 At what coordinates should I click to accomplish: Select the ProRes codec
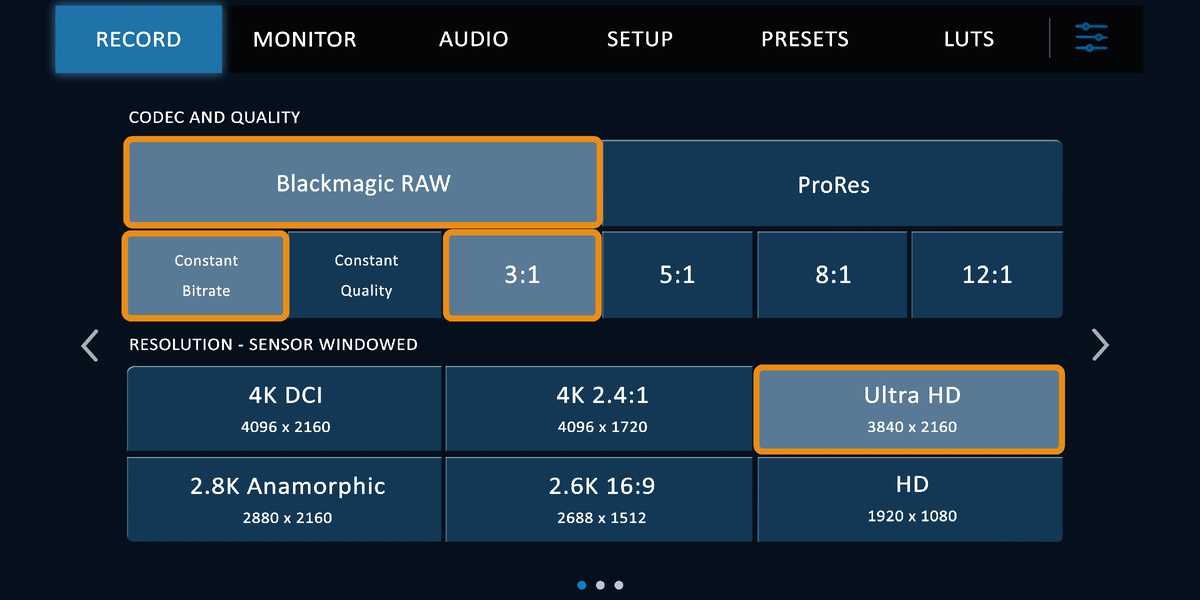point(833,183)
